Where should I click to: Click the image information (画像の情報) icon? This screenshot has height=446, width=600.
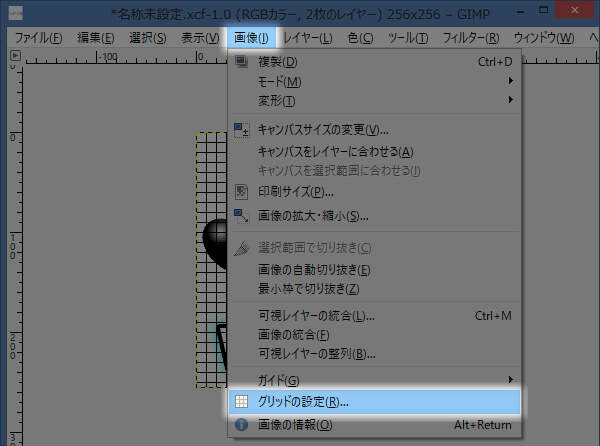point(241,425)
